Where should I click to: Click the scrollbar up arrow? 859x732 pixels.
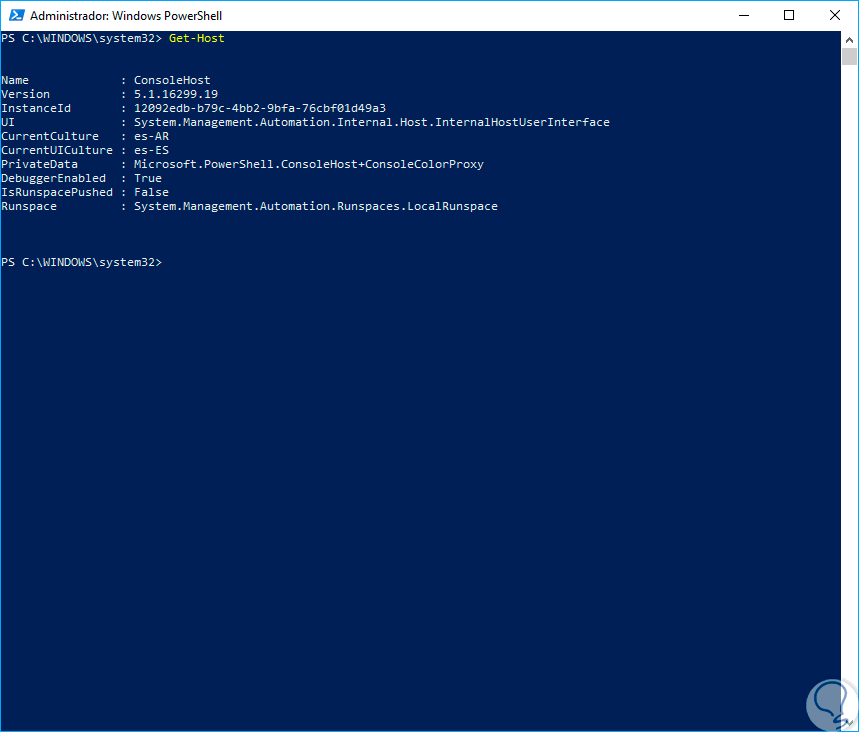[x=849, y=39]
